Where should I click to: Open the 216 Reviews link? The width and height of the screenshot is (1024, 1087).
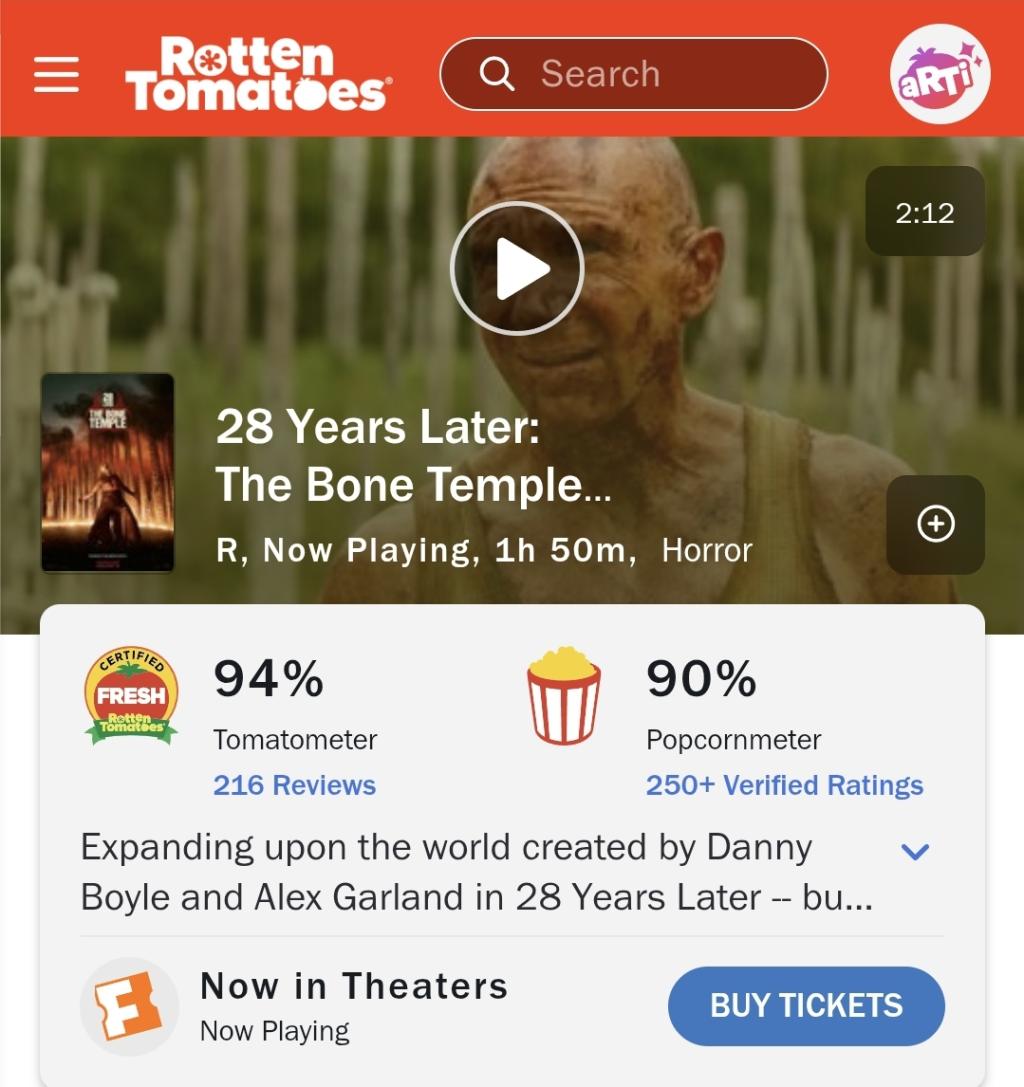[x=295, y=785]
